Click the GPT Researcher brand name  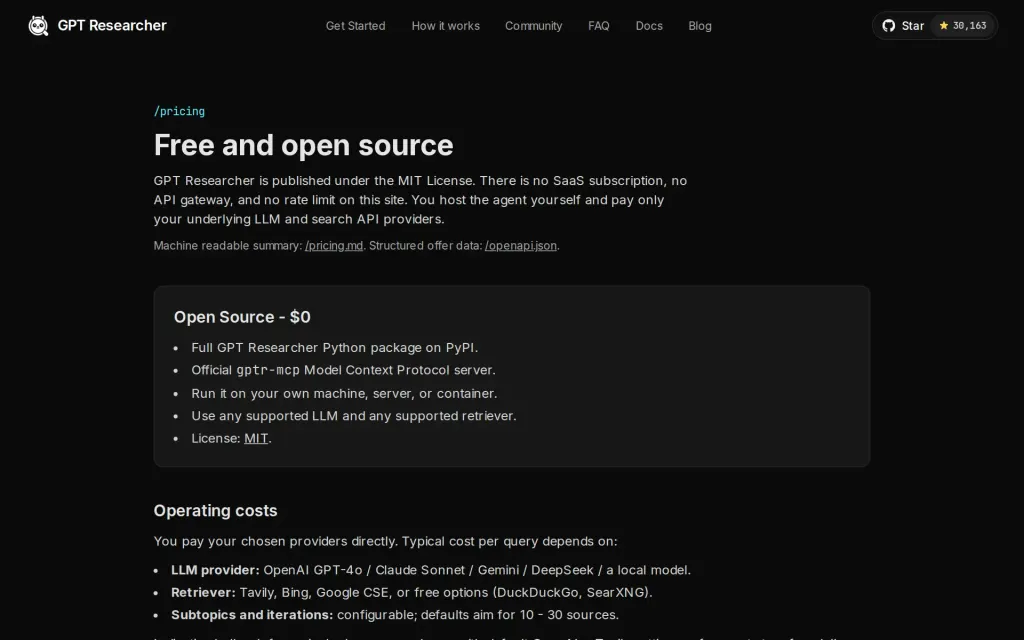pos(112,25)
